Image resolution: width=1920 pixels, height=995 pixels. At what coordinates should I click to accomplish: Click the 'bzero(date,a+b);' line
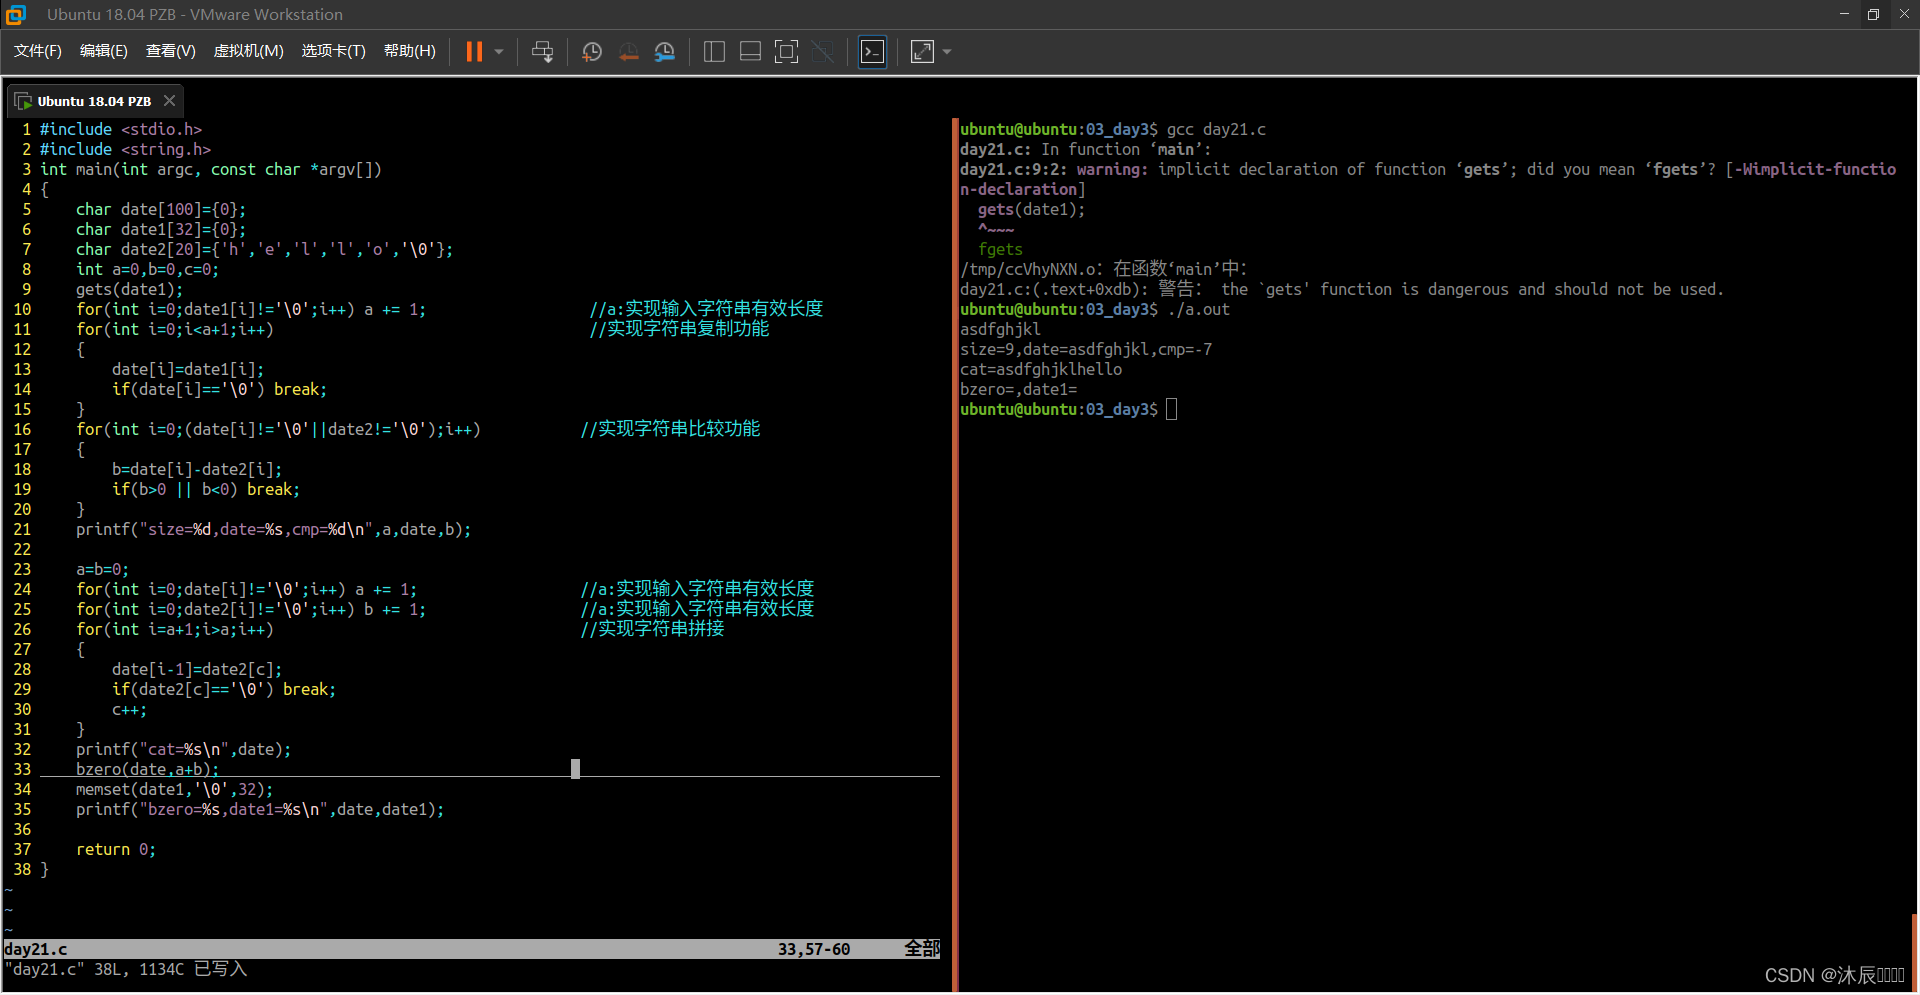coord(148,769)
